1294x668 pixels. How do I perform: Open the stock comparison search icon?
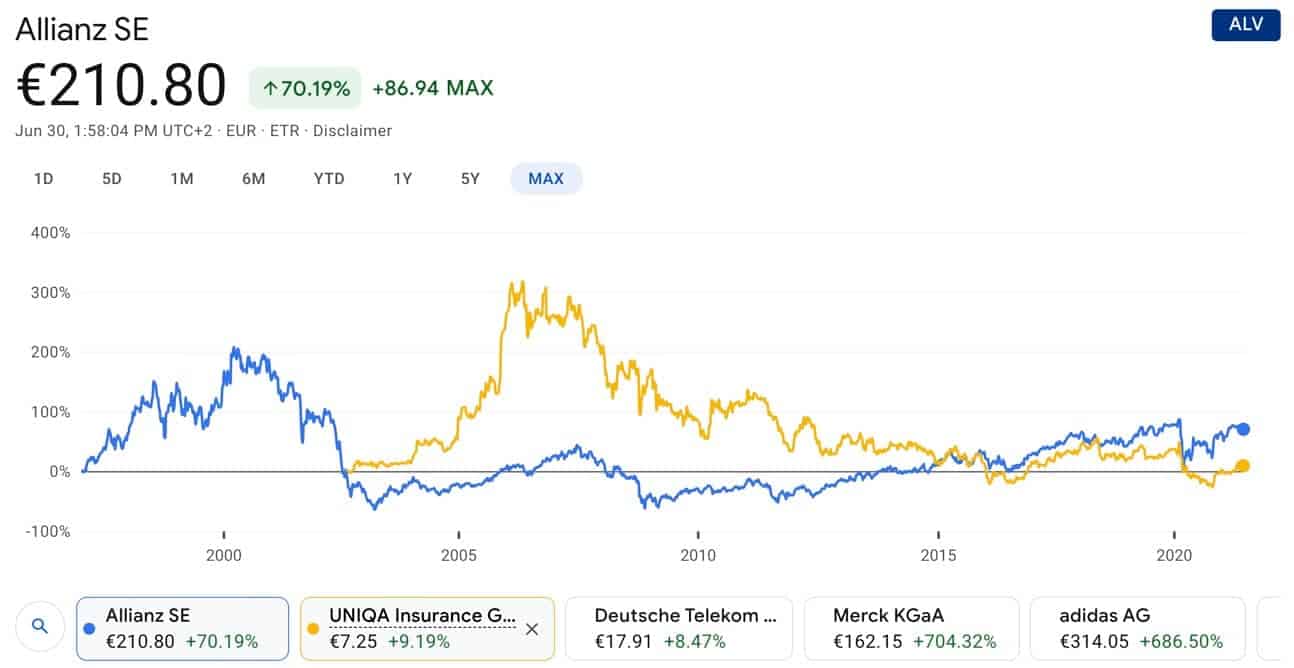[x=40, y=627]
